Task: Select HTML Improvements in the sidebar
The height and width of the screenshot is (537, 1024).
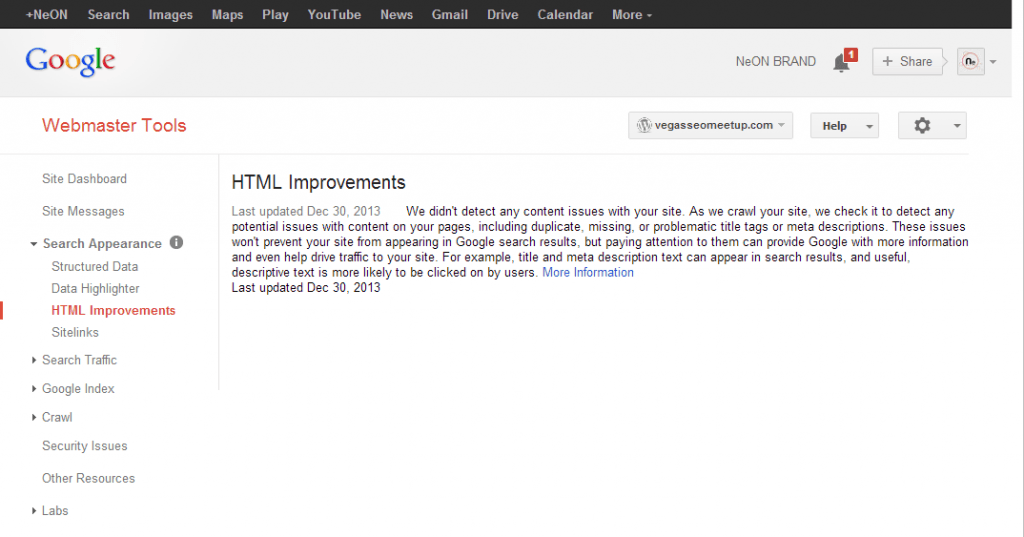Action: 113,311
